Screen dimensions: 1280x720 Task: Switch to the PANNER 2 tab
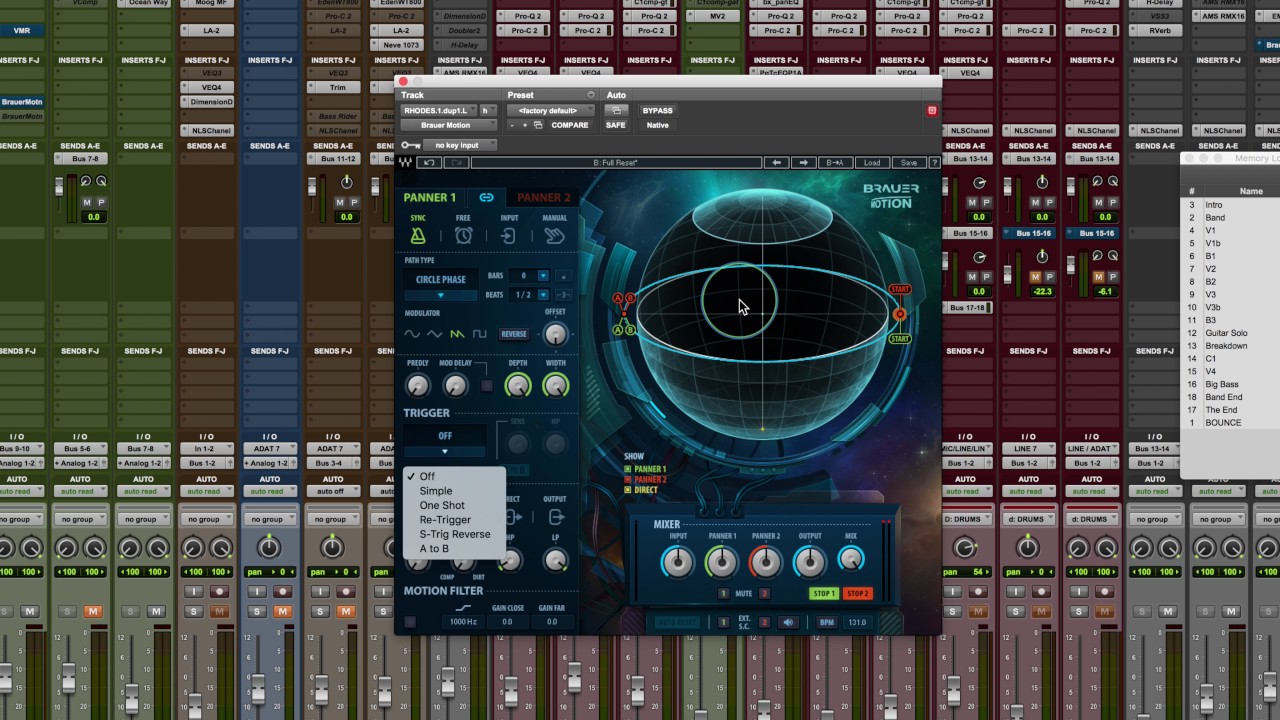pyautogui.click(x=543, y=198)
